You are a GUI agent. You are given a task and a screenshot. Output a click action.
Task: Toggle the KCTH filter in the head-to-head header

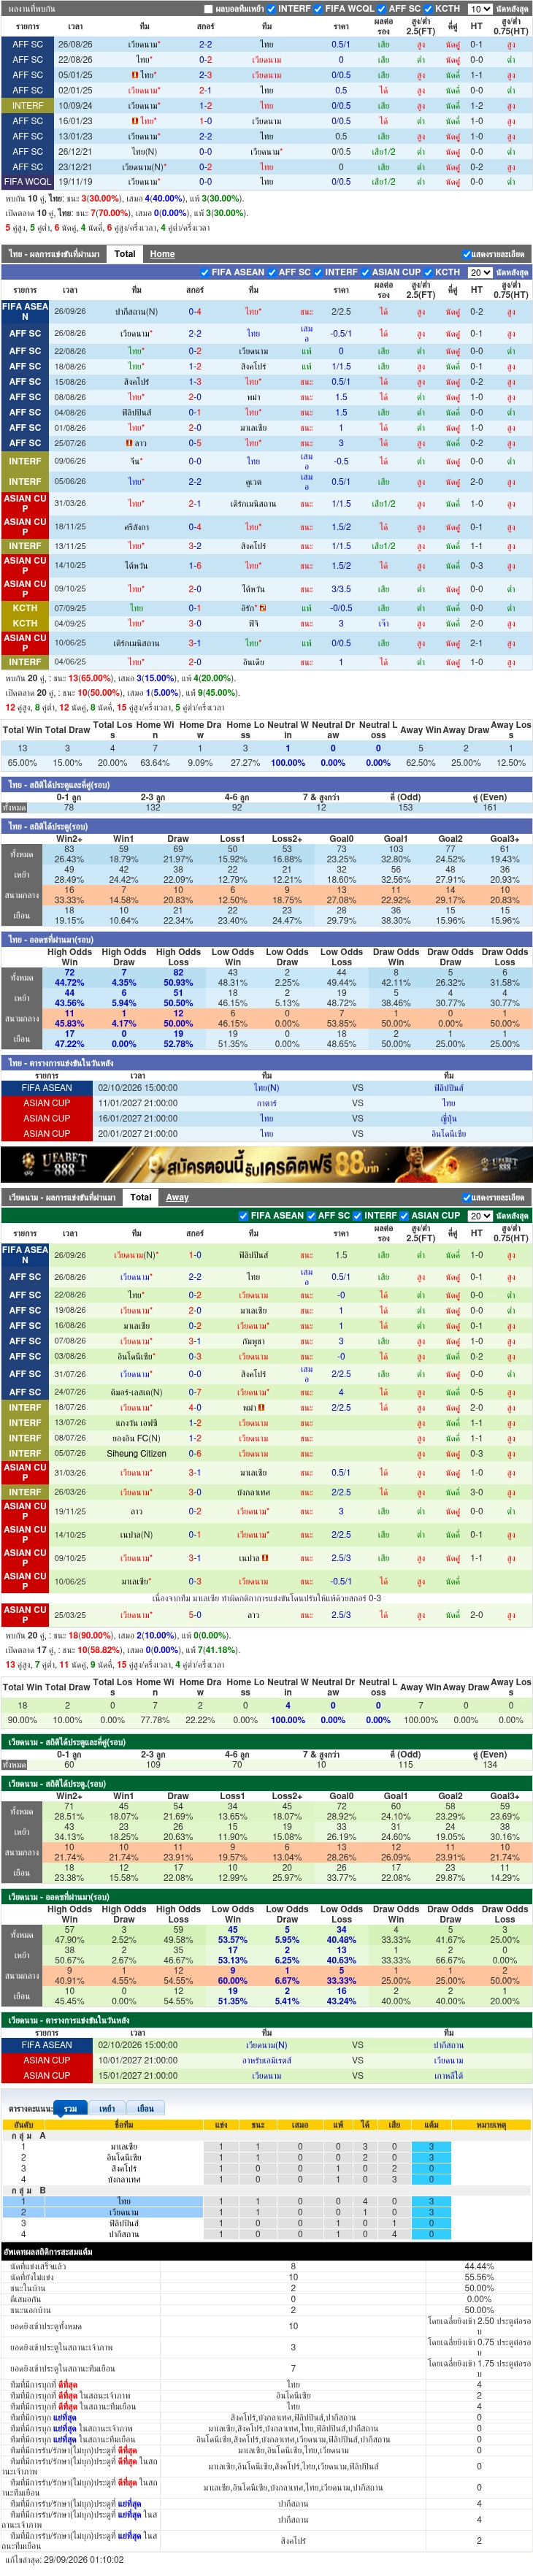click(429, 9)
